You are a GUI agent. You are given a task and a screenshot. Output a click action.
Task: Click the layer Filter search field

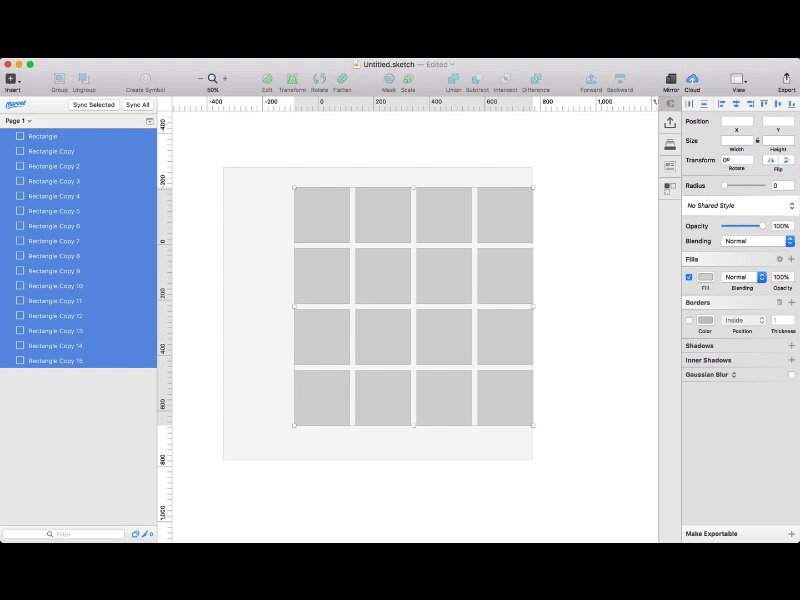point(63,534)
